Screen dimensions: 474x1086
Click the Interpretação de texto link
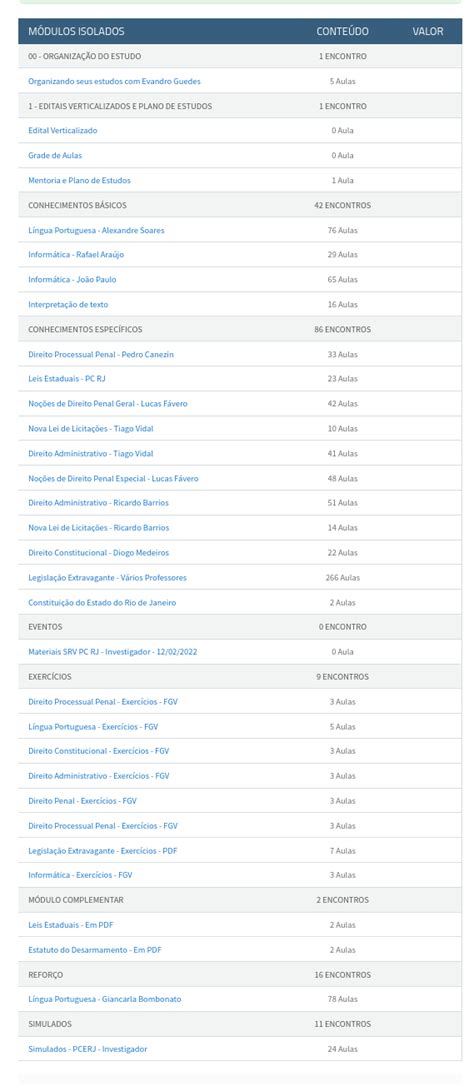click(68, 304)
